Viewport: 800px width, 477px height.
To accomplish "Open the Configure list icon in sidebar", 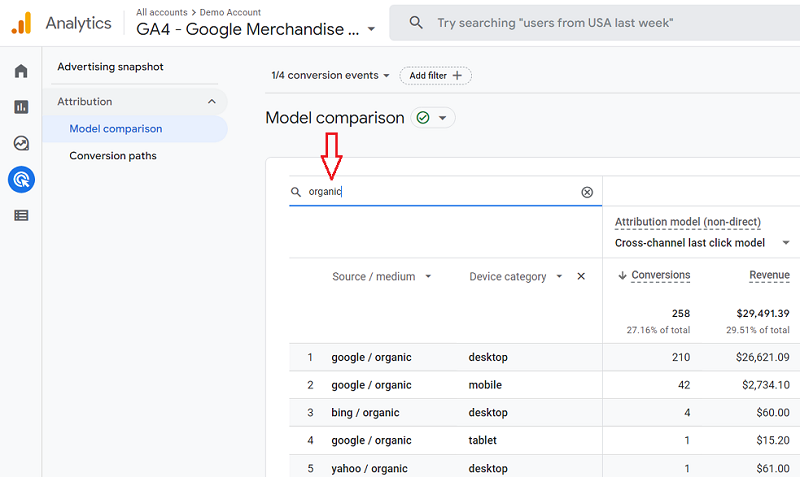I will (x=21, y=215).
